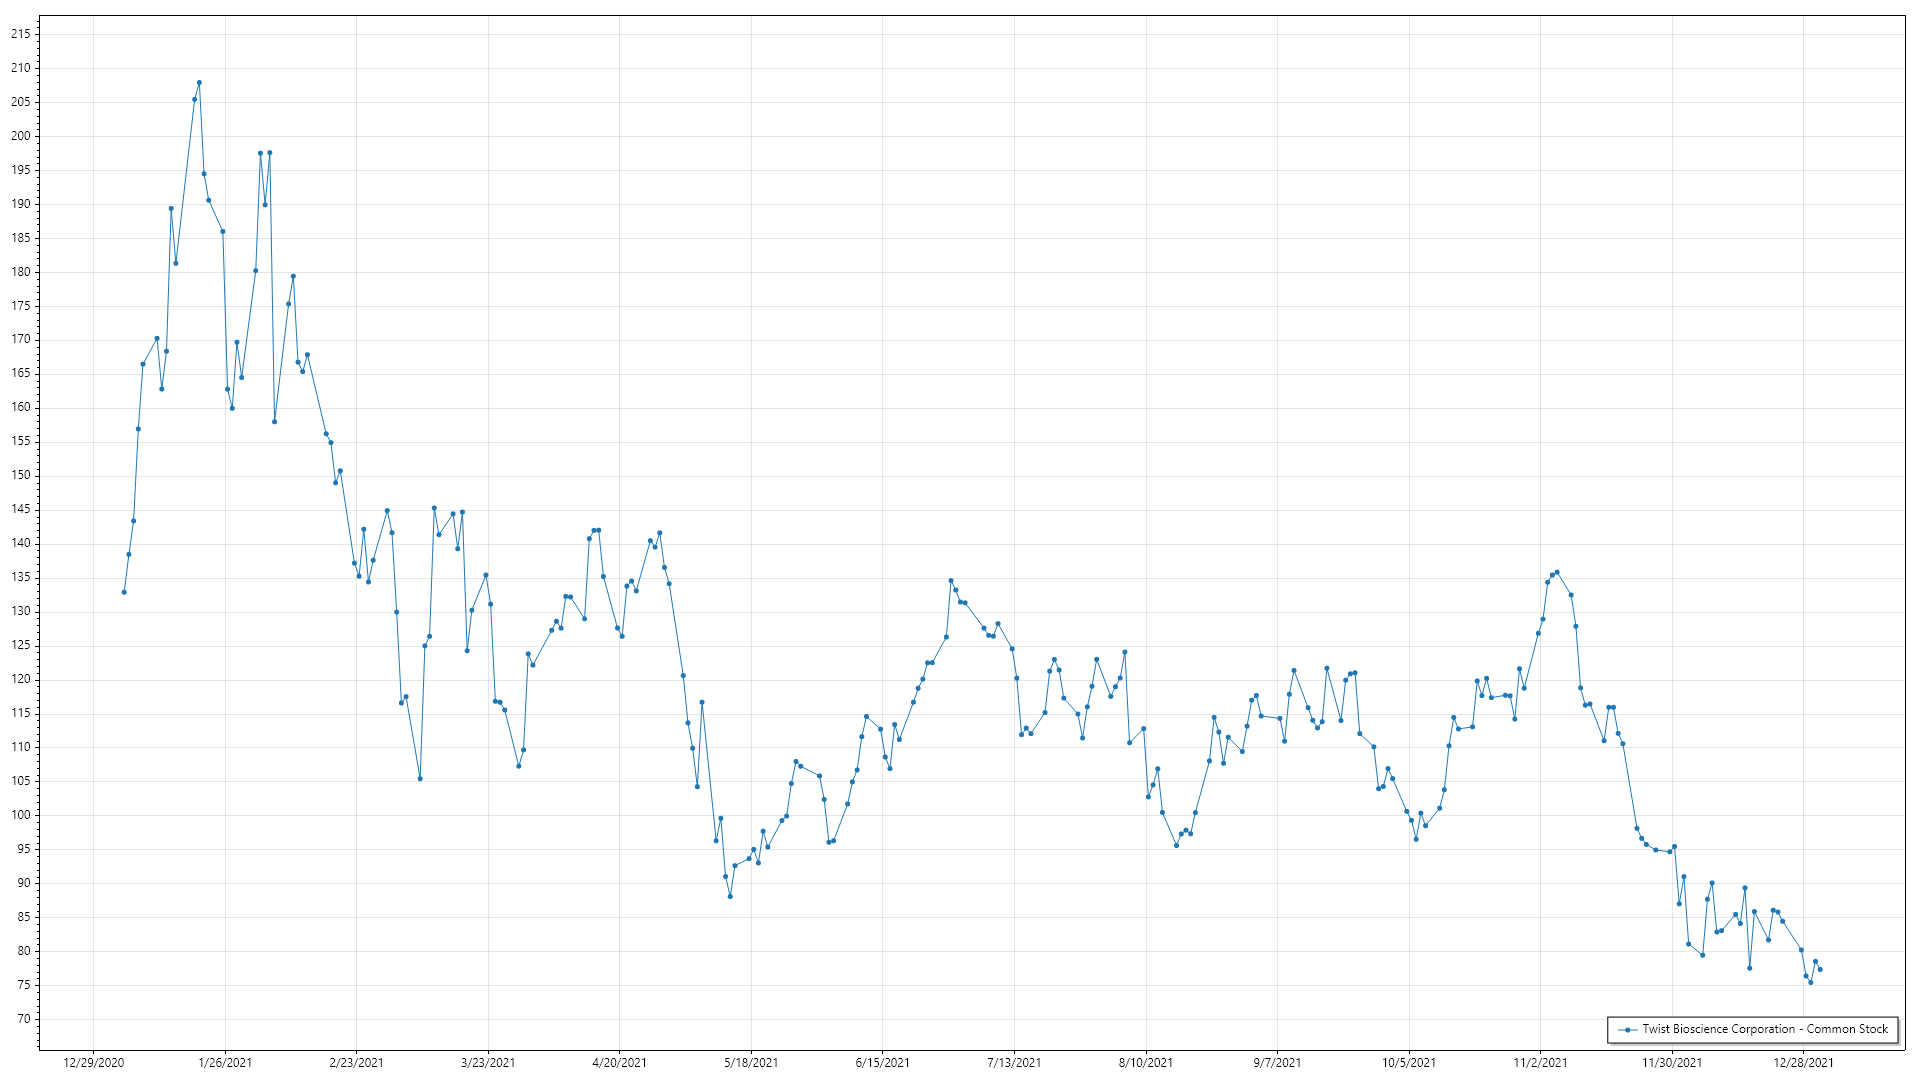The image size is (1920, 1080).
Task: Click the Twist Bioscience Corporation legend label
Action: [1765, 1029]
